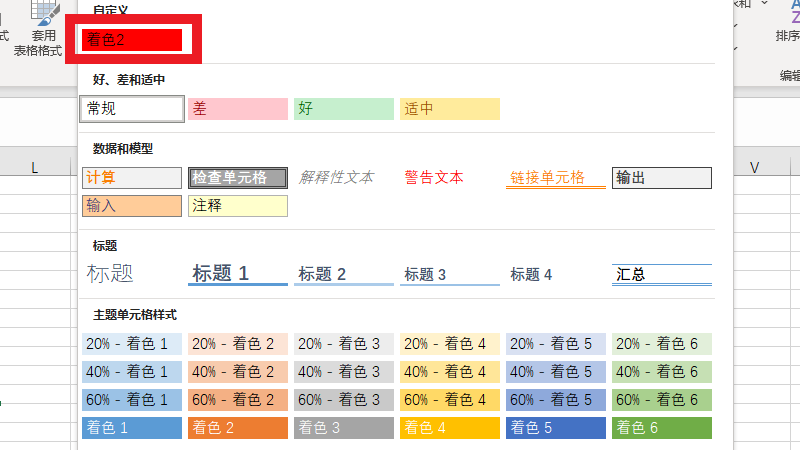Choose the 汇总 total style
The width and height of the screenshot is (800, 450).
tap(661, 274)
